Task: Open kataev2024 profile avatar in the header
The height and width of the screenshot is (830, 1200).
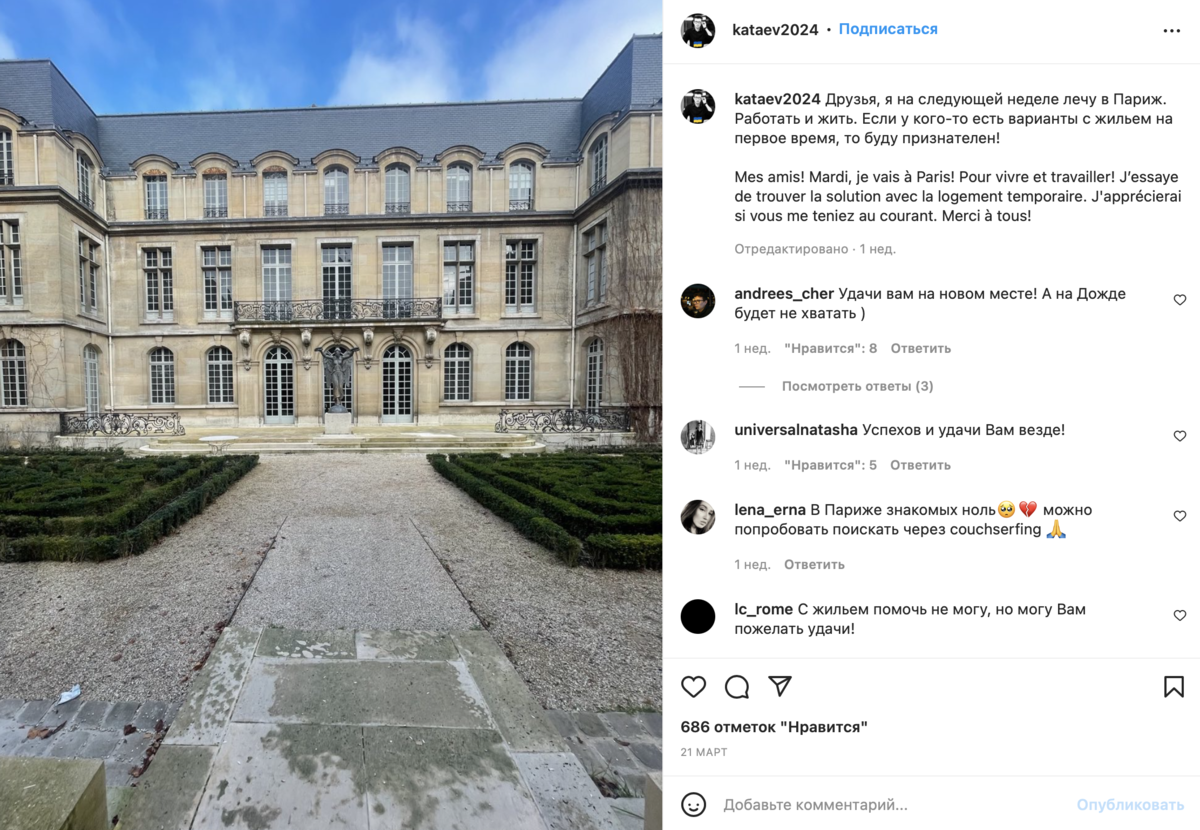Action: point(698,30)
